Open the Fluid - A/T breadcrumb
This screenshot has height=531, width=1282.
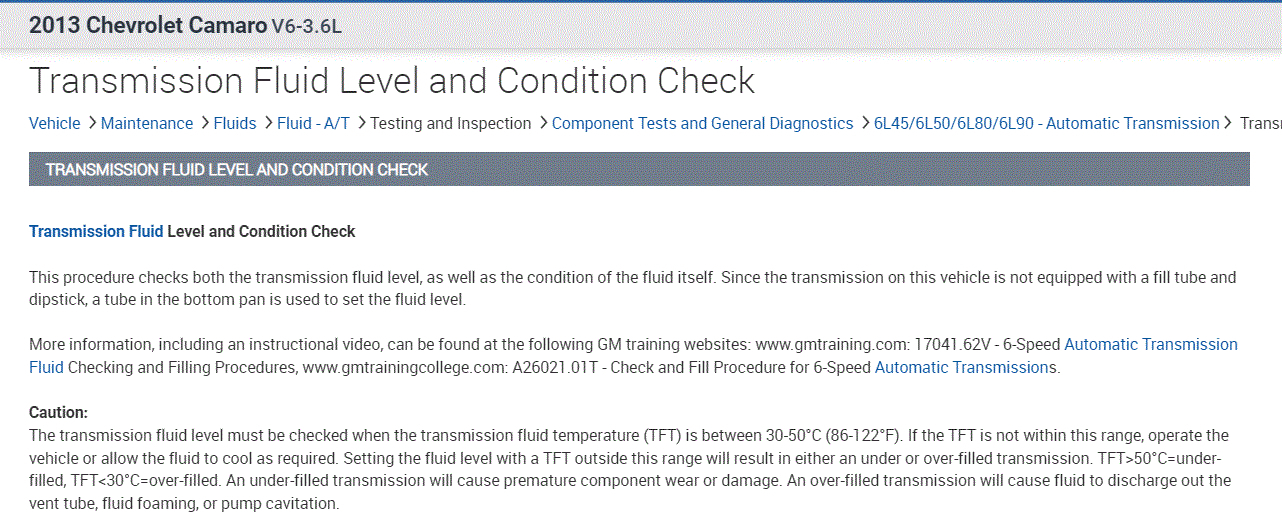(x=313, y=124)
